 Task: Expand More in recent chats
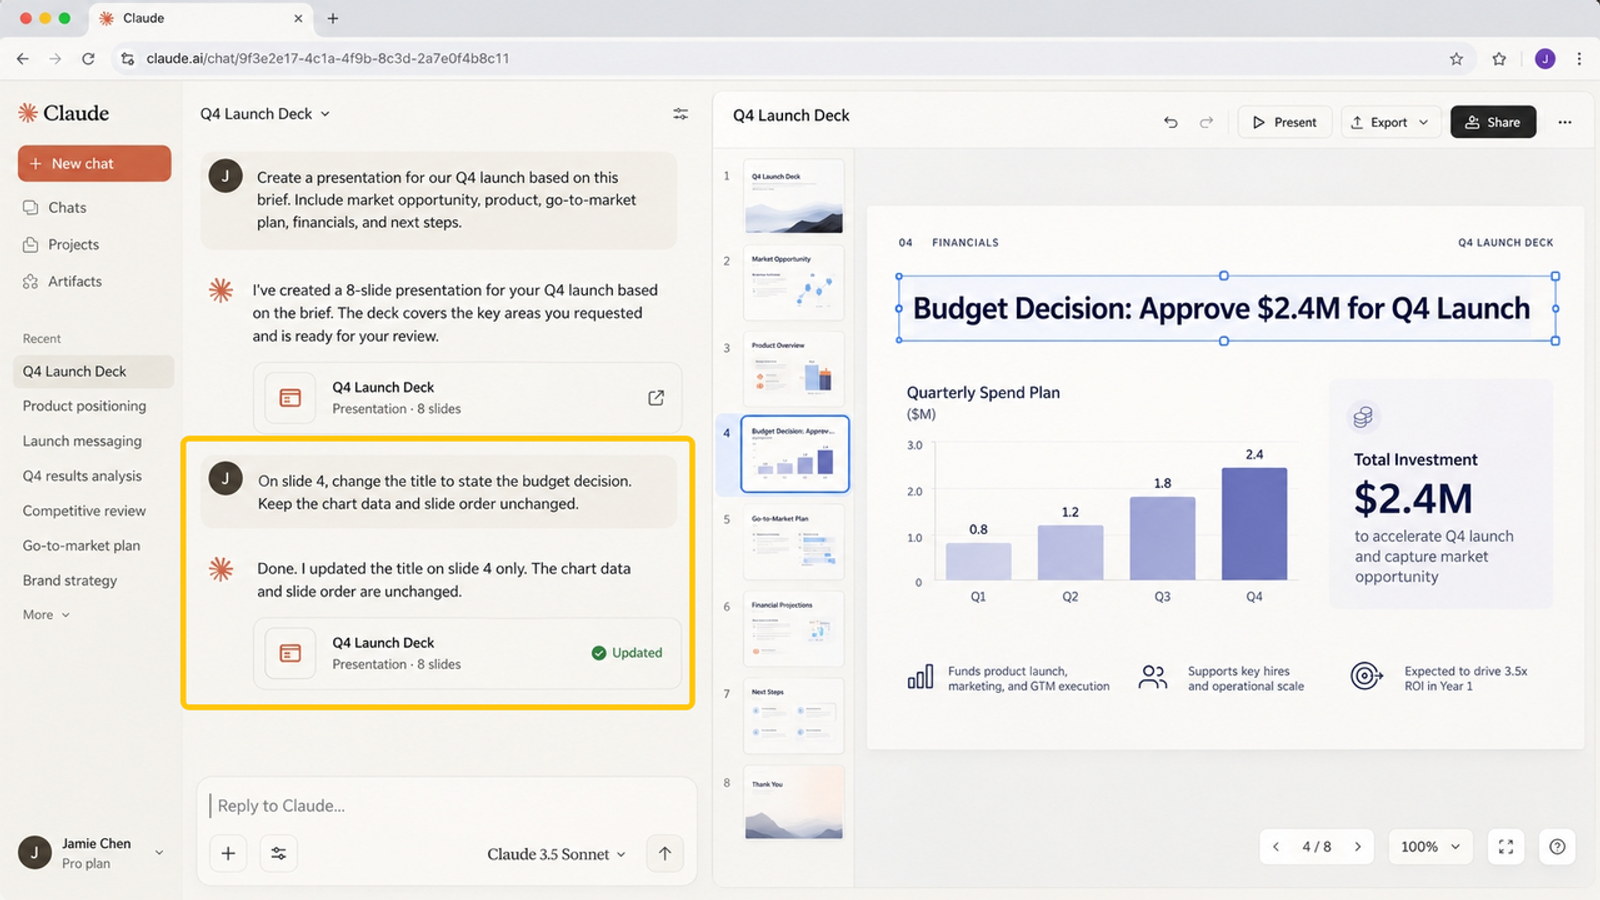46,615
